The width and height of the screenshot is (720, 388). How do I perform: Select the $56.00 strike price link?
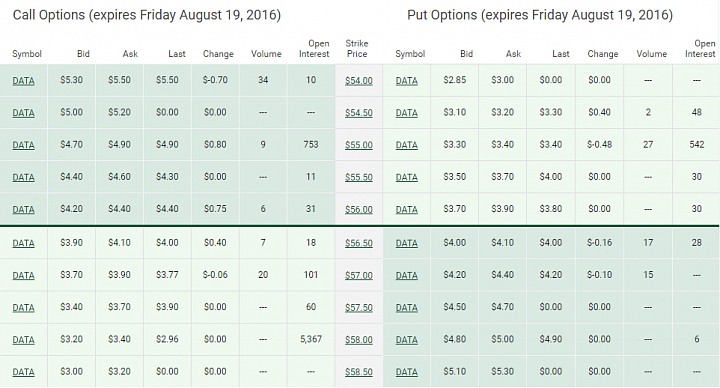359,209
